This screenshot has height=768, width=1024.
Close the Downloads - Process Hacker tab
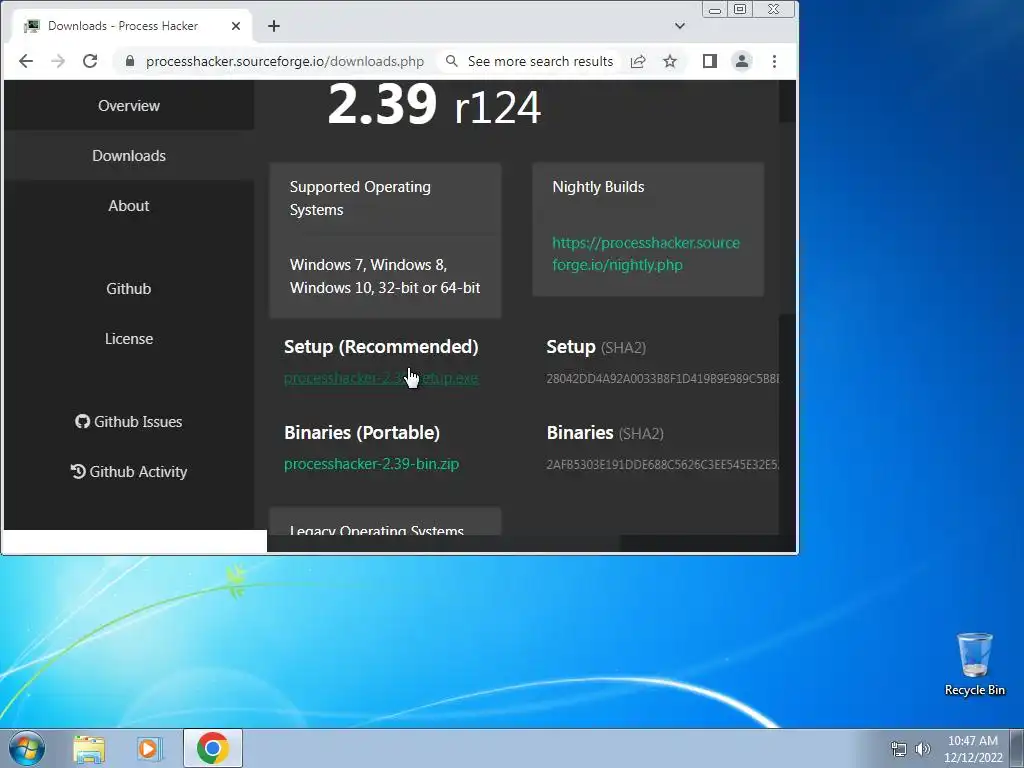pyautogui.click(x=236, y=26)
